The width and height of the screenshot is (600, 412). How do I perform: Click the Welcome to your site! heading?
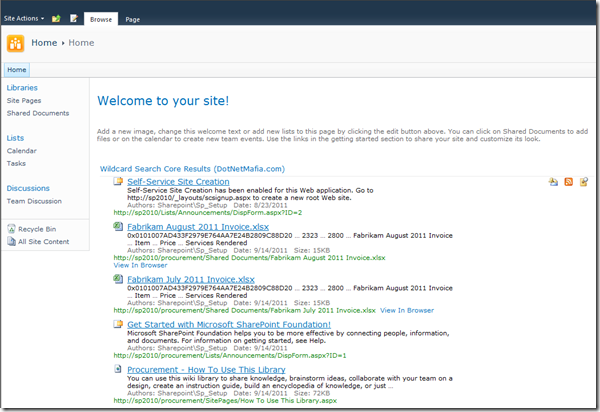(x=163, y=101)
